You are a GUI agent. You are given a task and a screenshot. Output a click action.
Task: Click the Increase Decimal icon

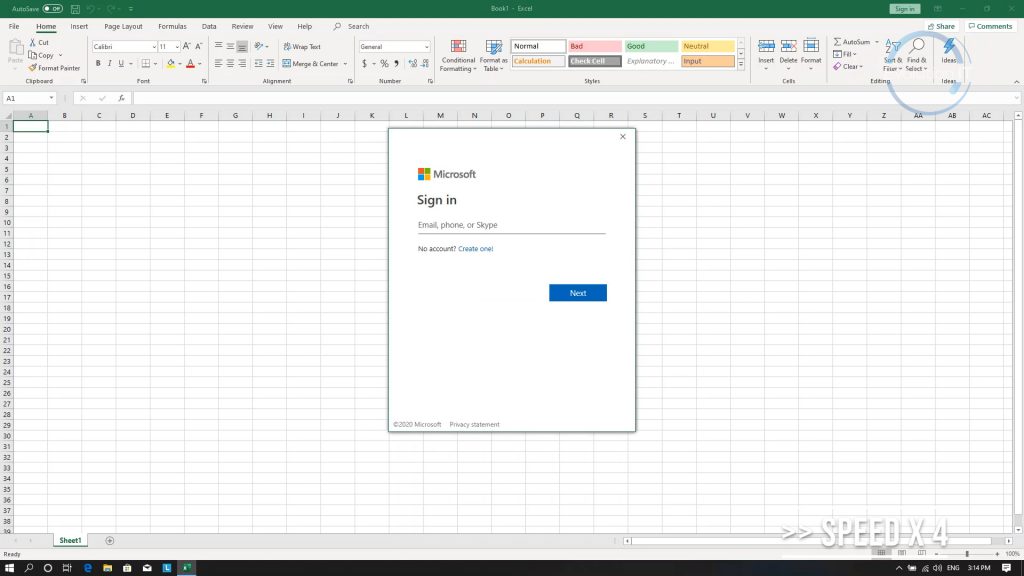coord(413,64)
